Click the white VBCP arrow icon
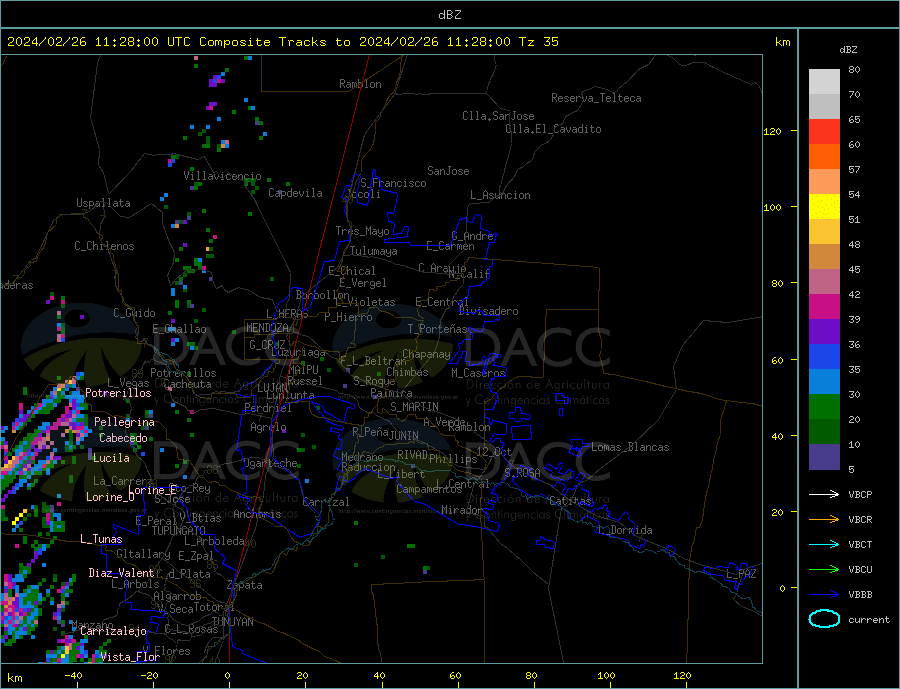 click(824, 494)
